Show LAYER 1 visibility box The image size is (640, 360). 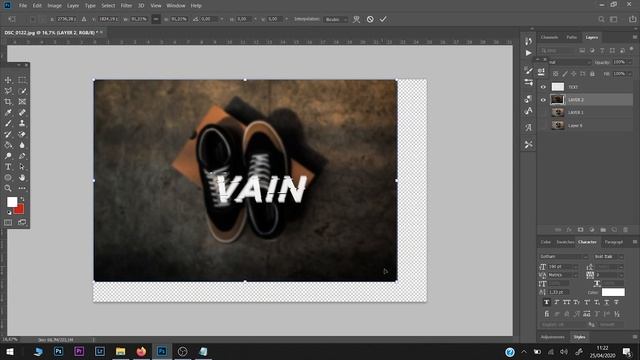[543, 112]
